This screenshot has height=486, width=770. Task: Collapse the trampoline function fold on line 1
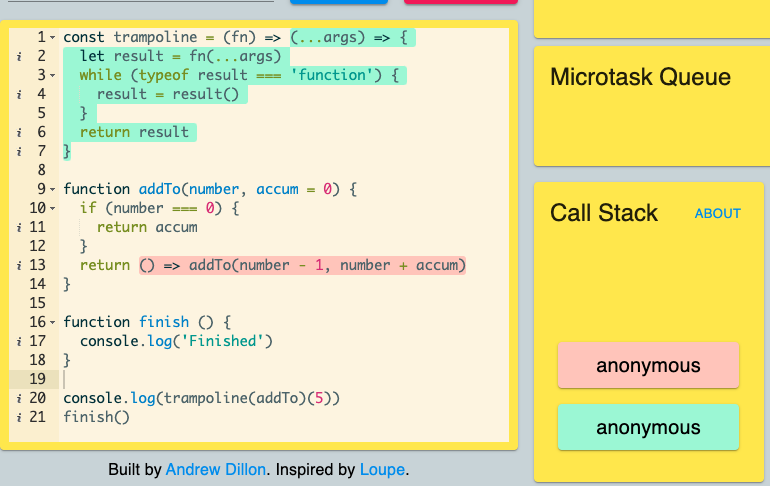coord(53,38)
